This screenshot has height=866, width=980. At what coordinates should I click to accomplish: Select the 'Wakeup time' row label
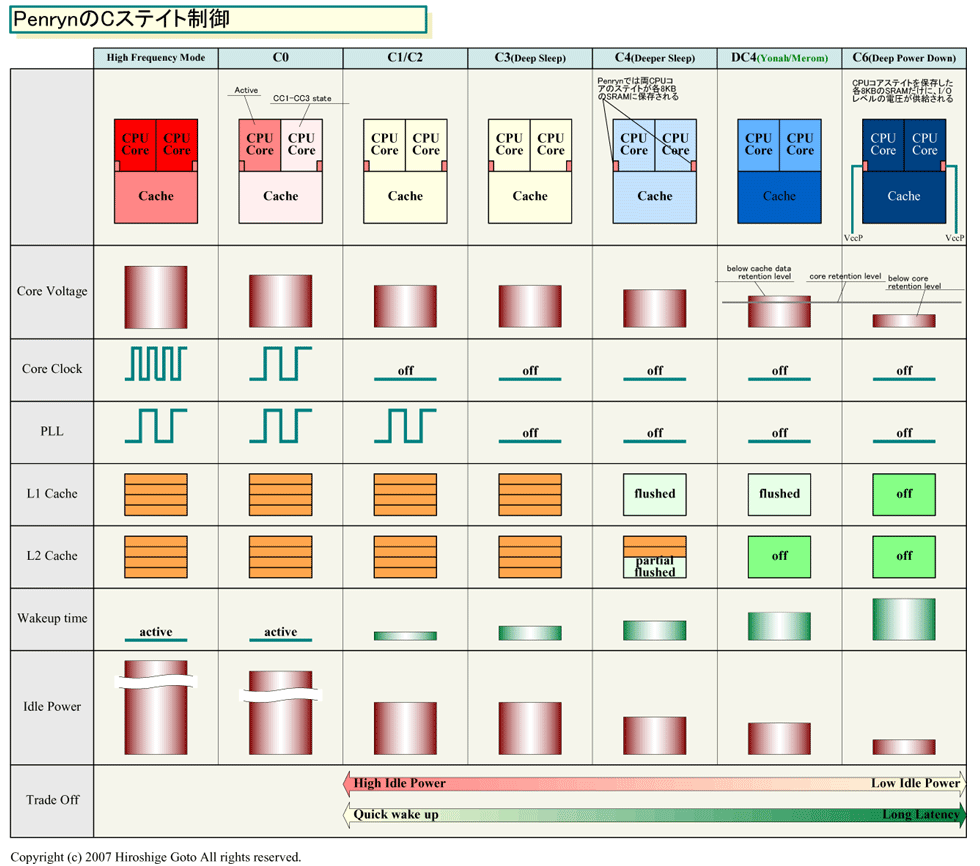coord(52,618)
